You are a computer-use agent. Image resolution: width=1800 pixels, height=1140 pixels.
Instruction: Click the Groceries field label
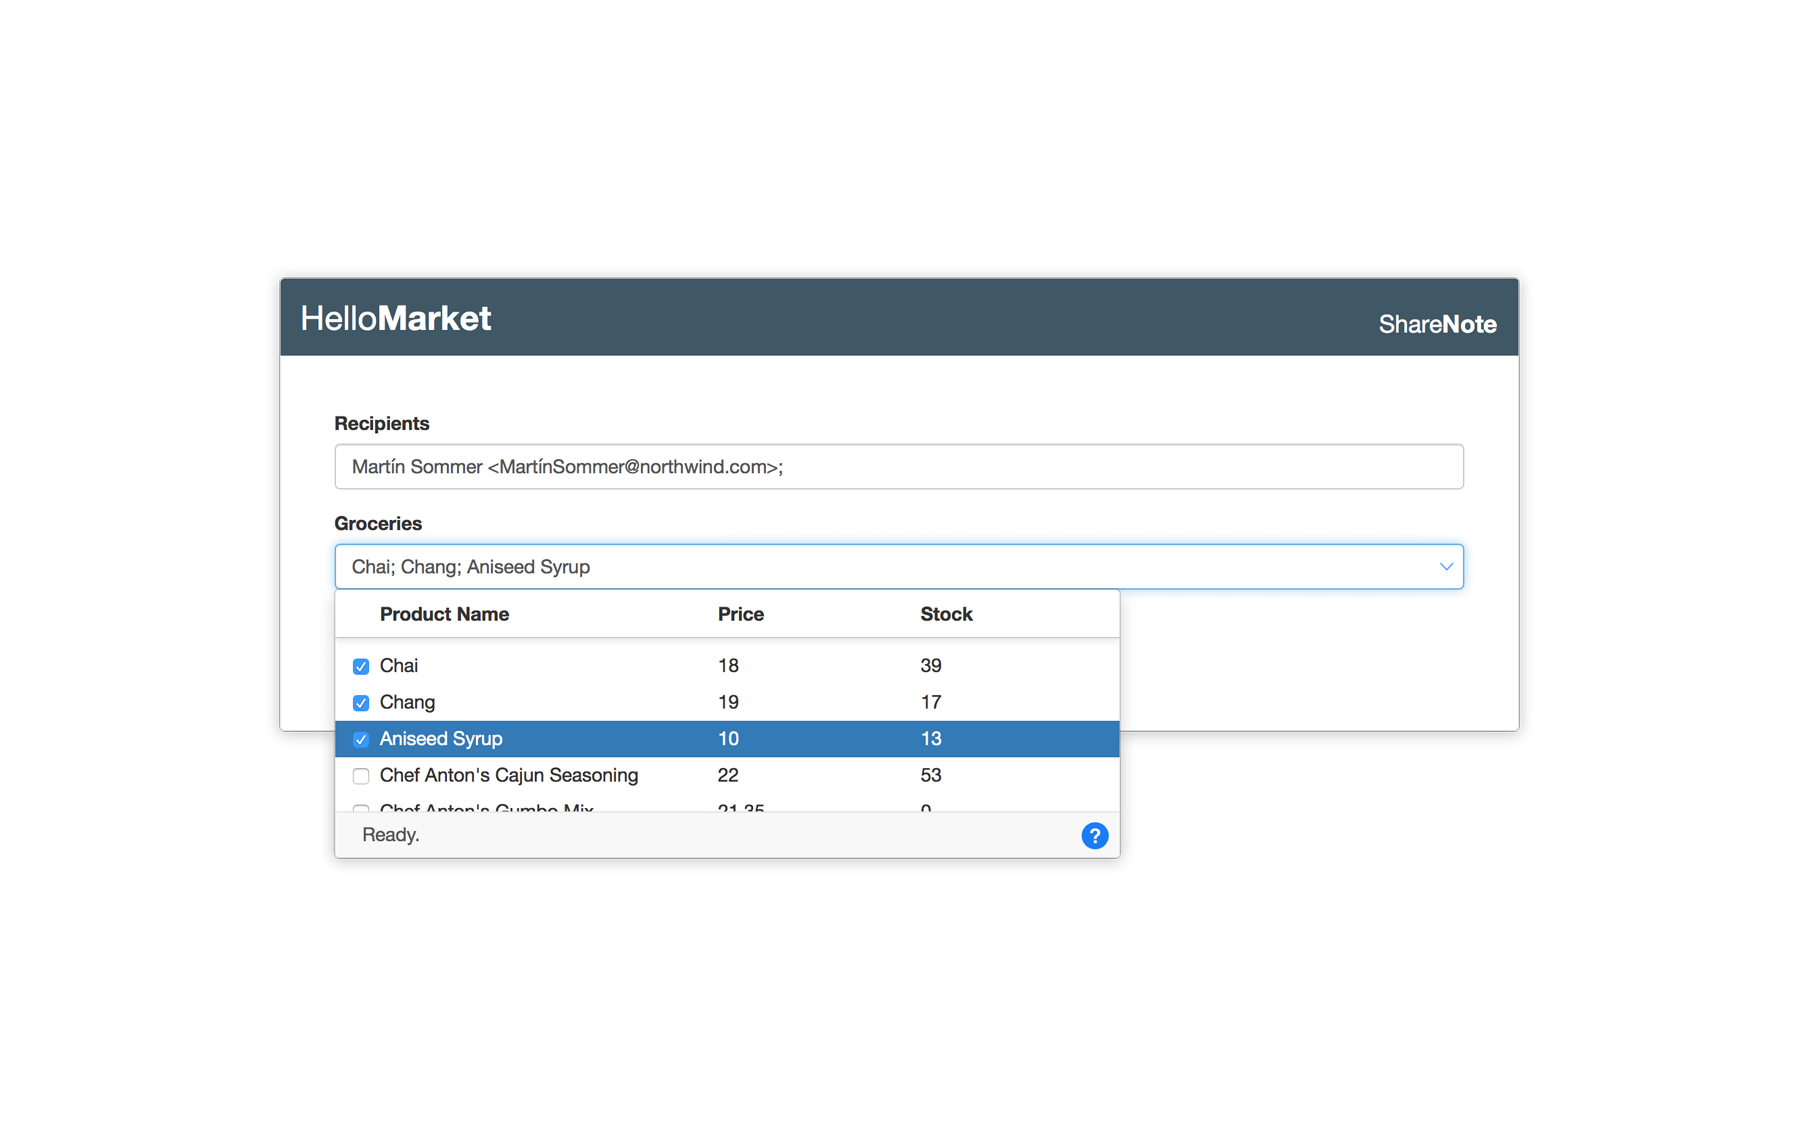pos(378,524)
